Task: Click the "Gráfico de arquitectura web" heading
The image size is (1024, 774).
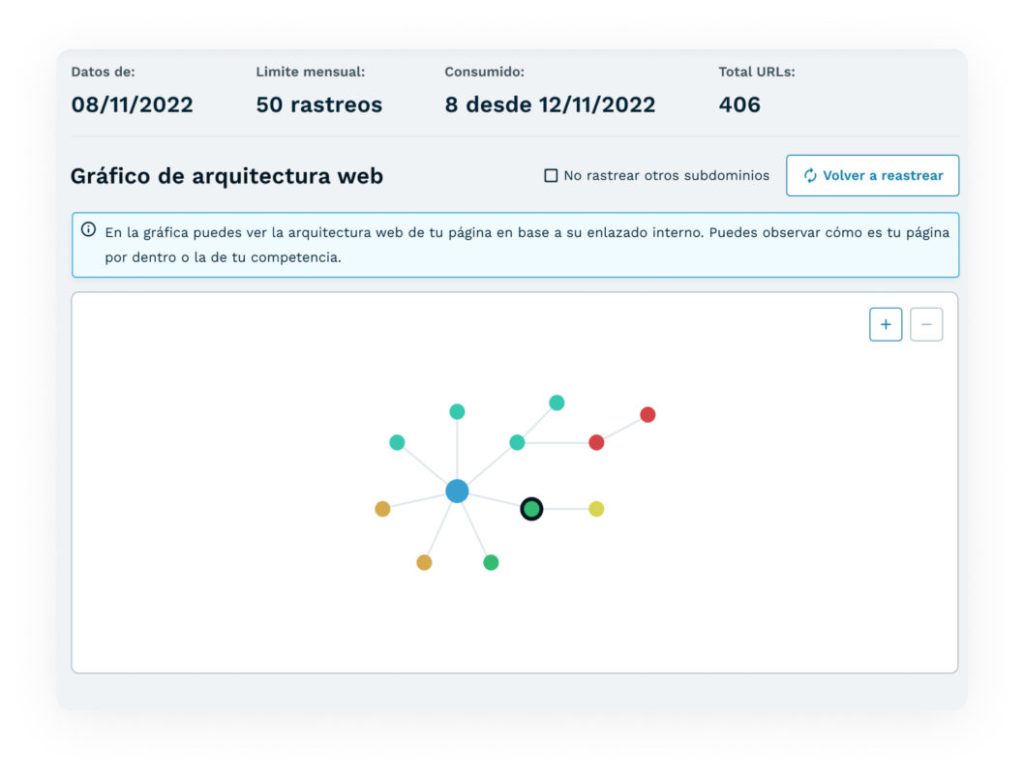Action: [227, 176]
